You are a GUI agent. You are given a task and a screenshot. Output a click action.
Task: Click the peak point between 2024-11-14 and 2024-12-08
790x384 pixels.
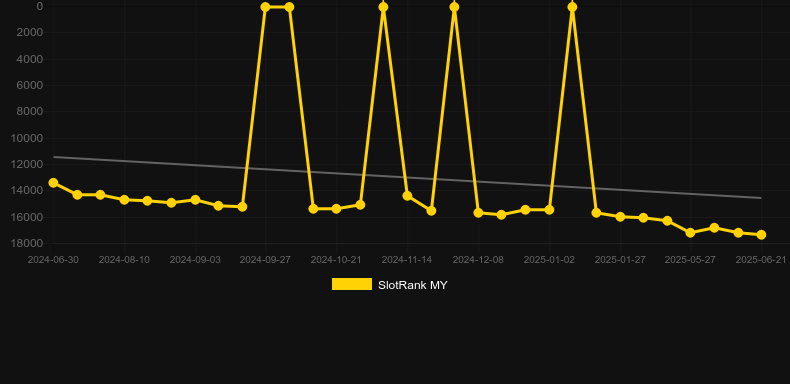[x=454, y=7]
